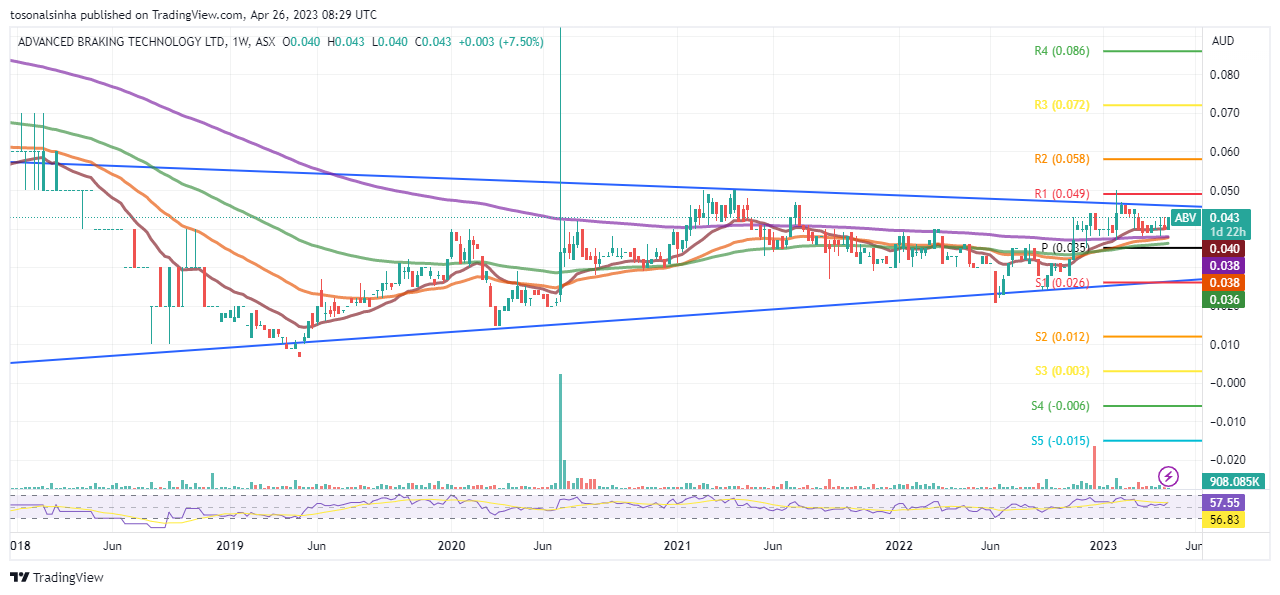The image size is (1280, 595).
Task: Click the current price 0.043 label
Action: (x=1224, y=218)
